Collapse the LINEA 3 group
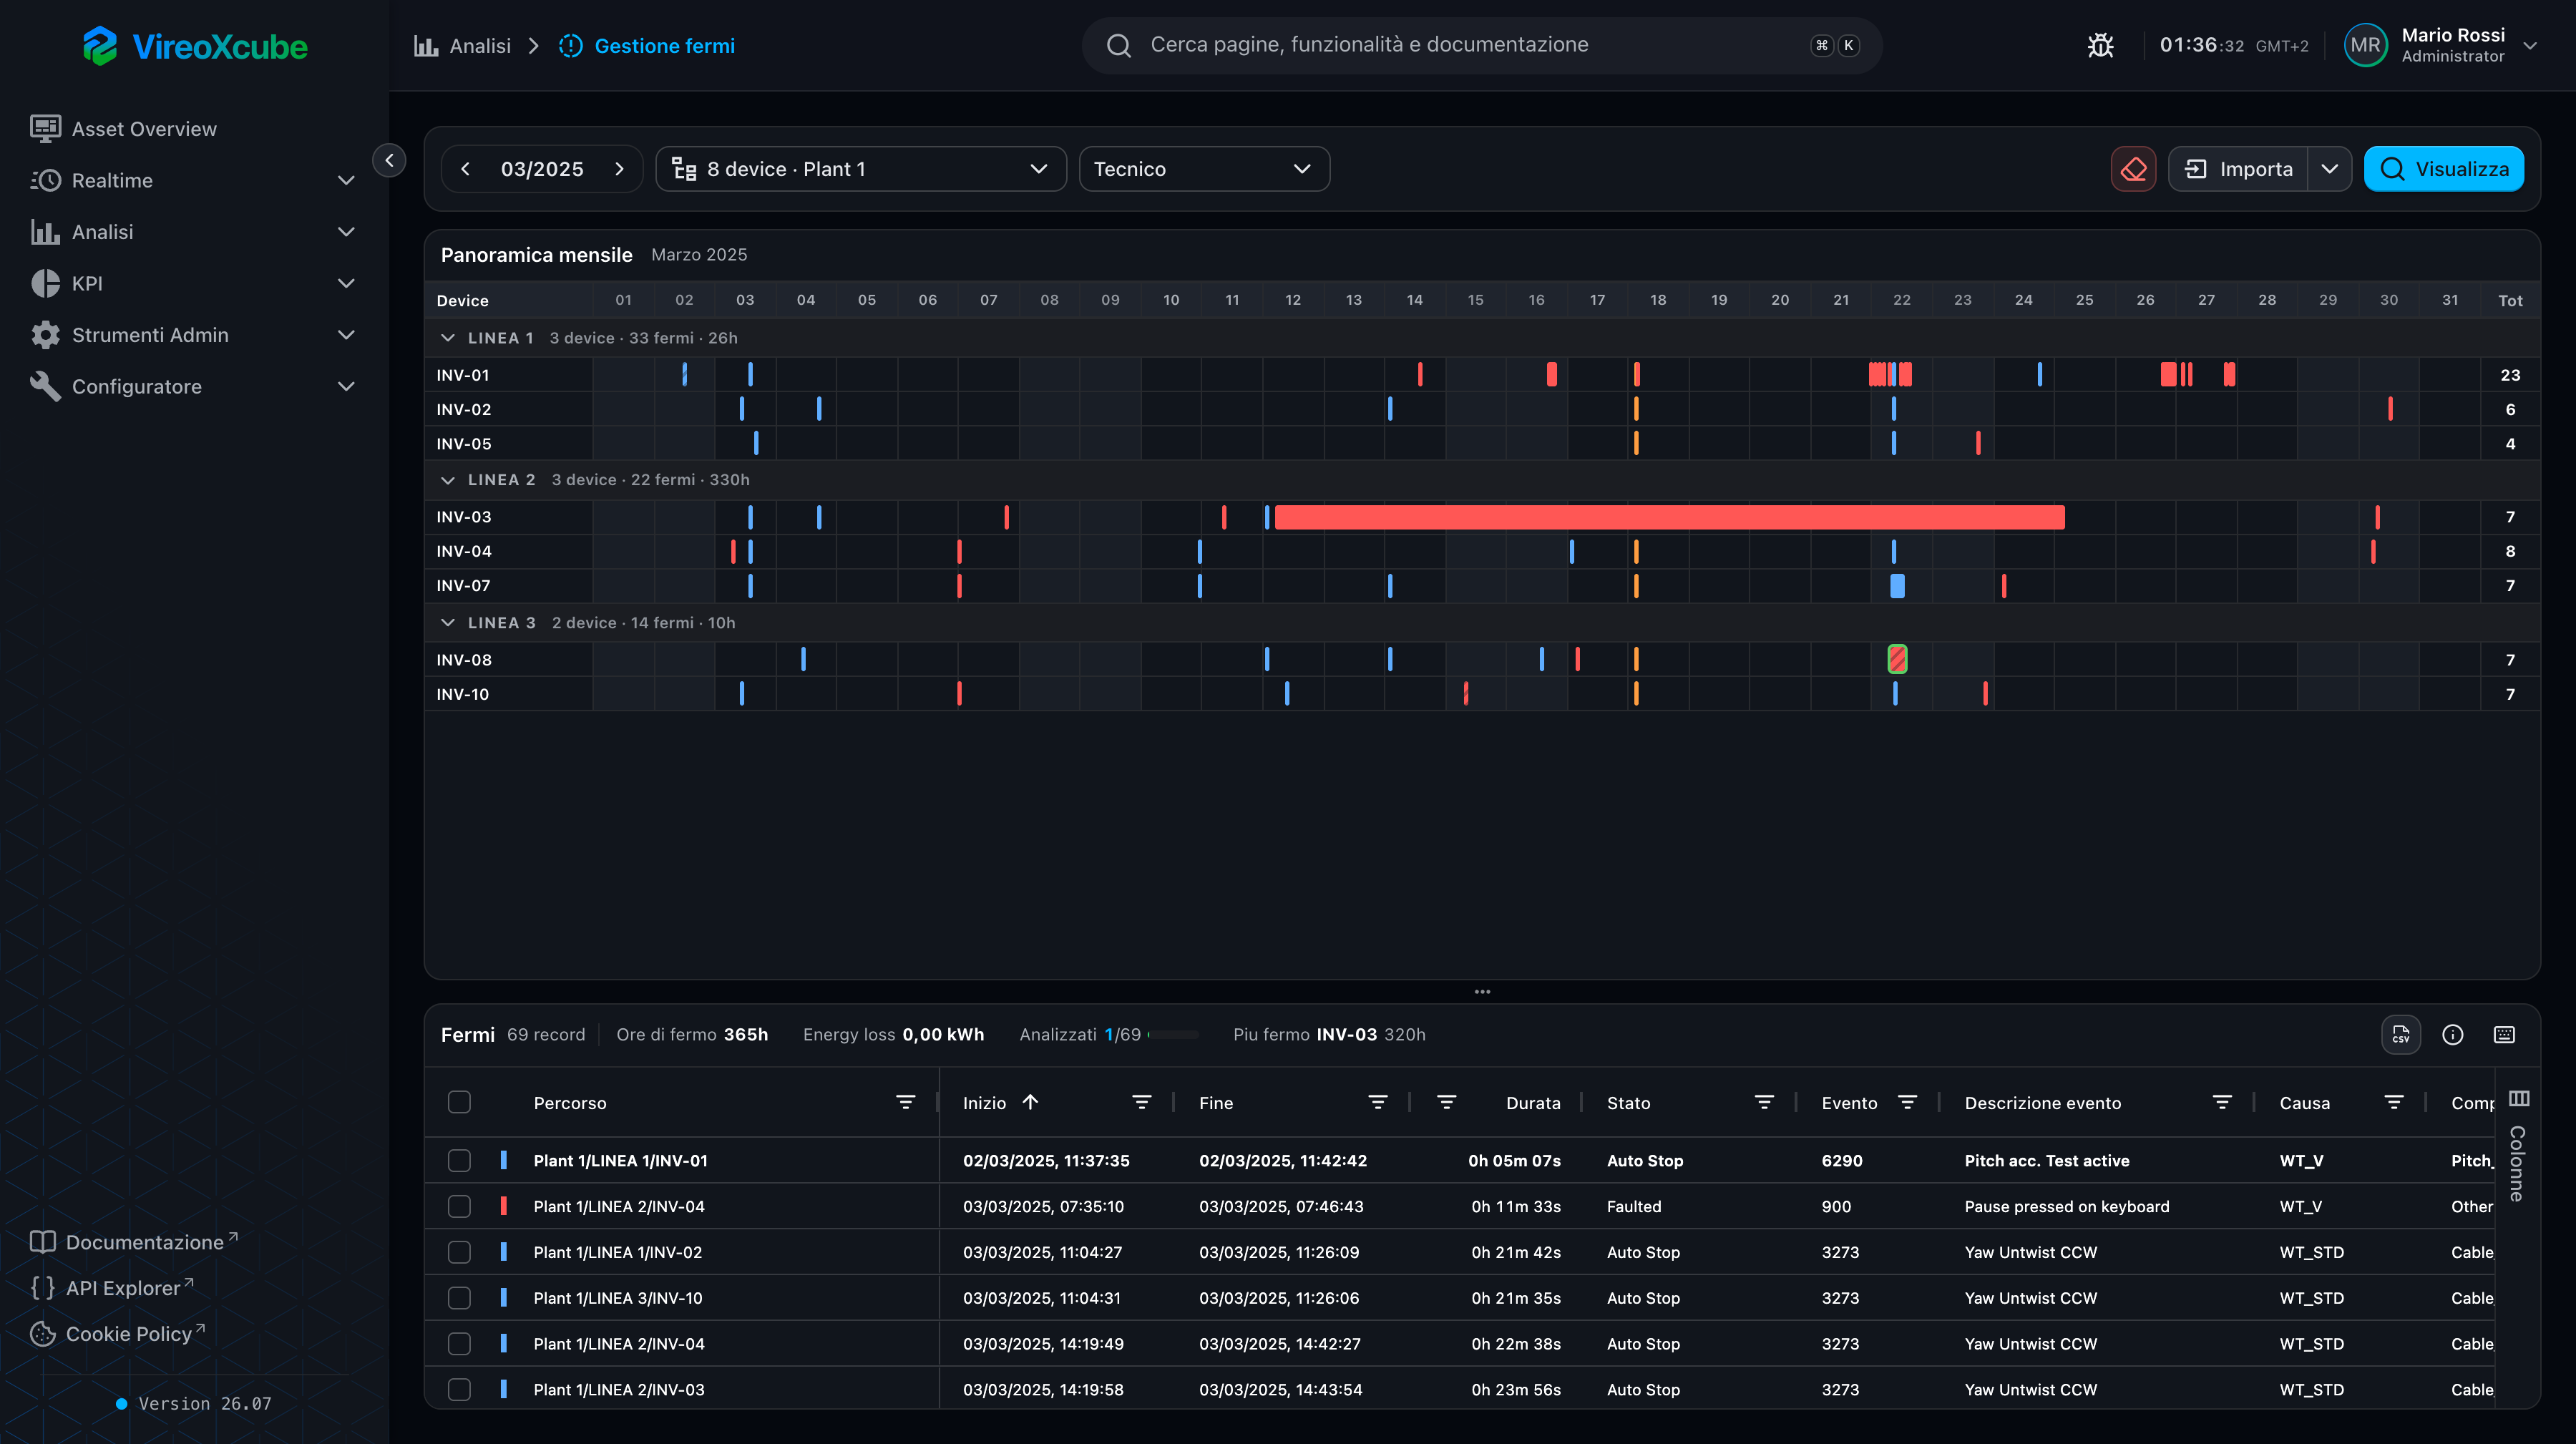 coord(447,622)
